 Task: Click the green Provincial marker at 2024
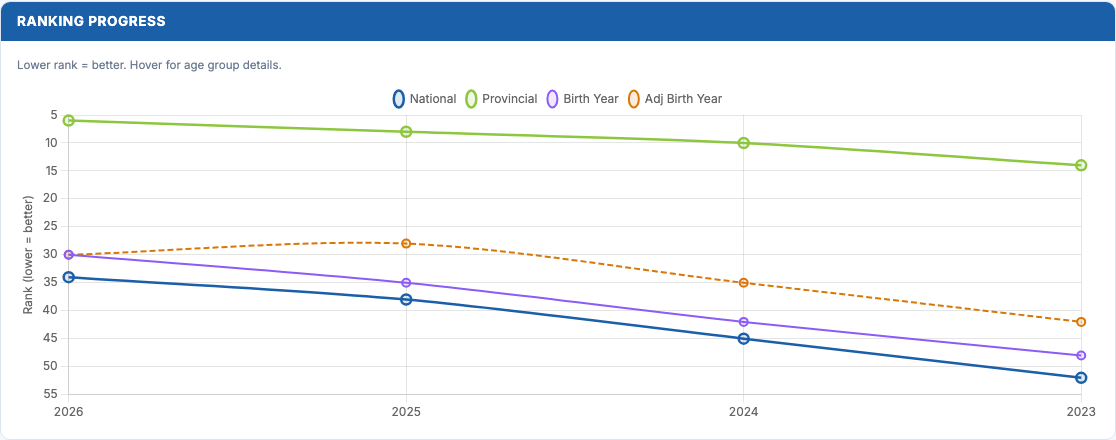pyautogui.click(x=743, y=143)
